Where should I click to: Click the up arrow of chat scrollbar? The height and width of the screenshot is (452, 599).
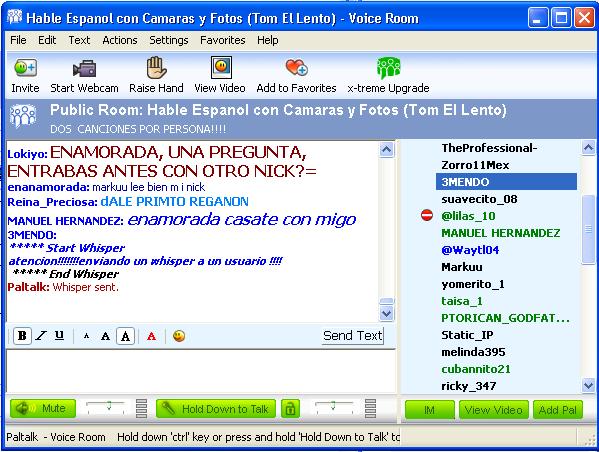pos(387,150)
